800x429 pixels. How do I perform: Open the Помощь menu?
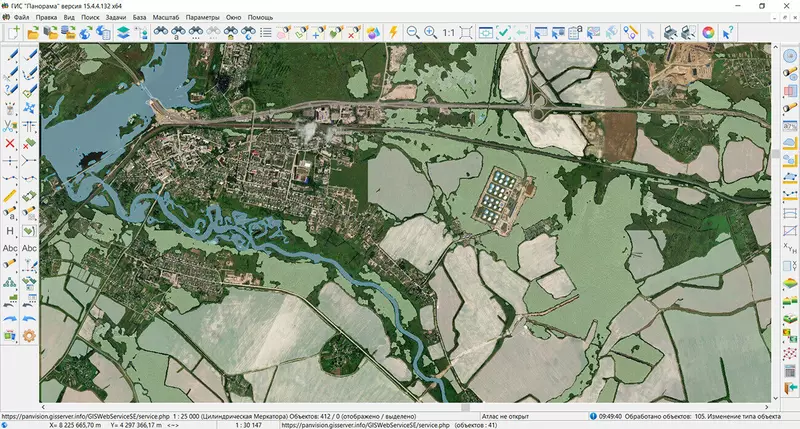click(x=260, y=18)
